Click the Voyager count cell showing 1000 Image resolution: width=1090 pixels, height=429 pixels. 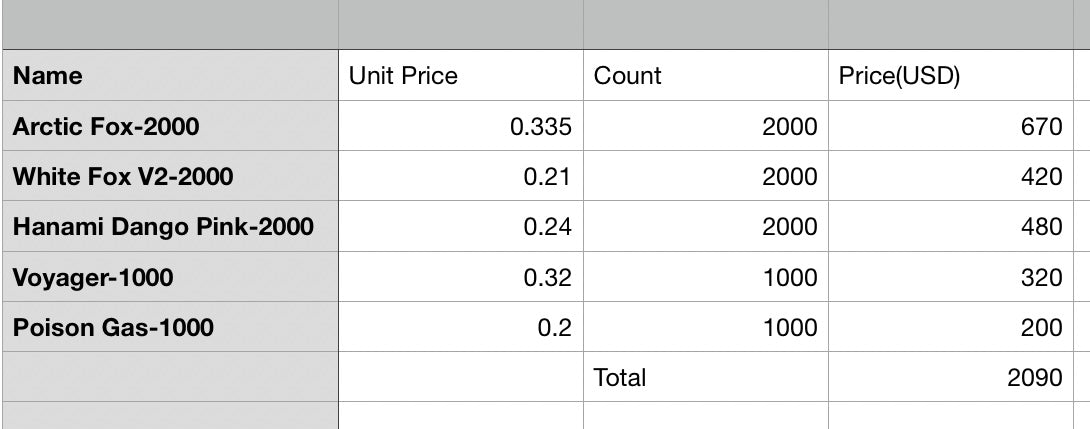(x=706, y=277)
